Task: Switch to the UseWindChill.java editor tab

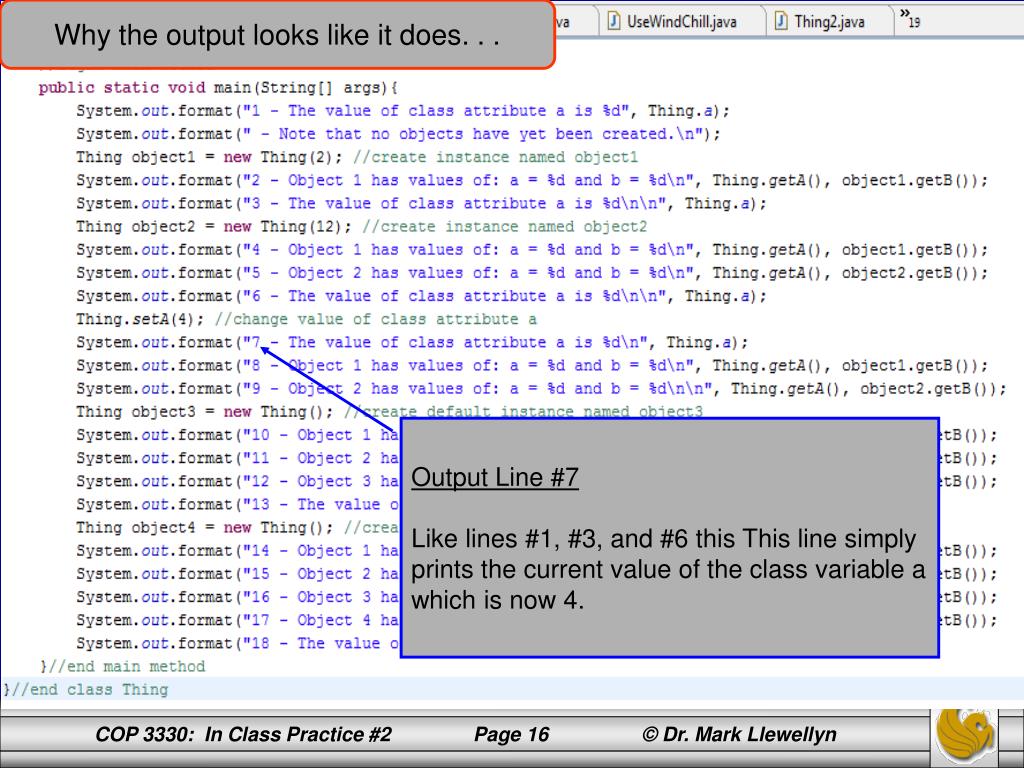Action: click(681, 22)
